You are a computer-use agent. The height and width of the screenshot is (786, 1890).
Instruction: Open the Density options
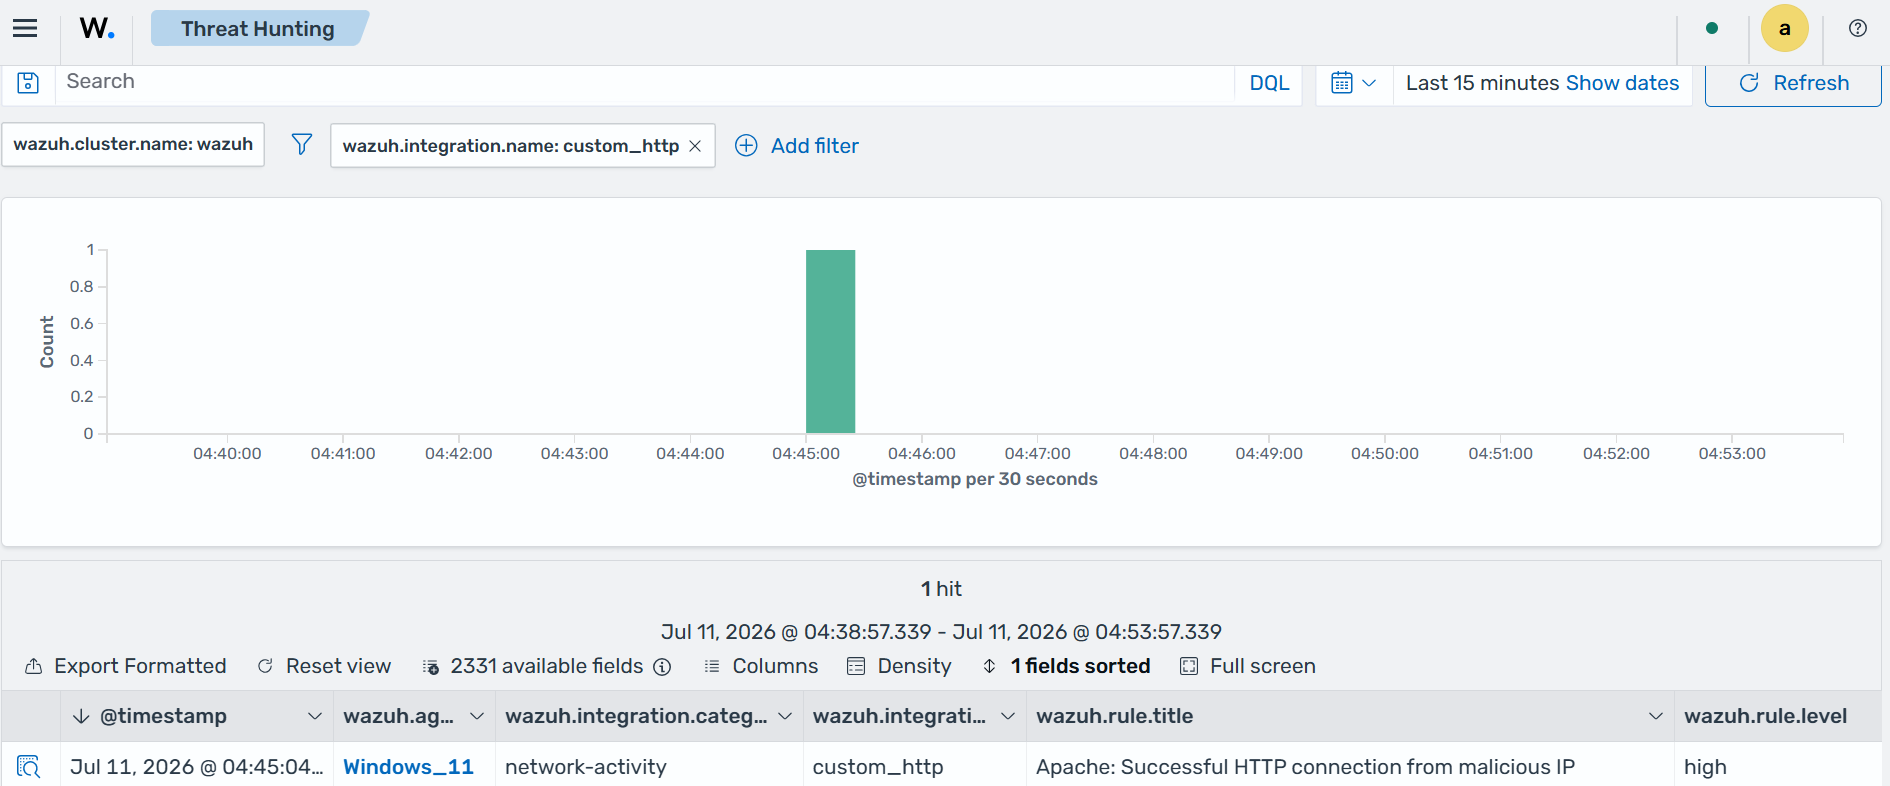(x=899, y=666)
